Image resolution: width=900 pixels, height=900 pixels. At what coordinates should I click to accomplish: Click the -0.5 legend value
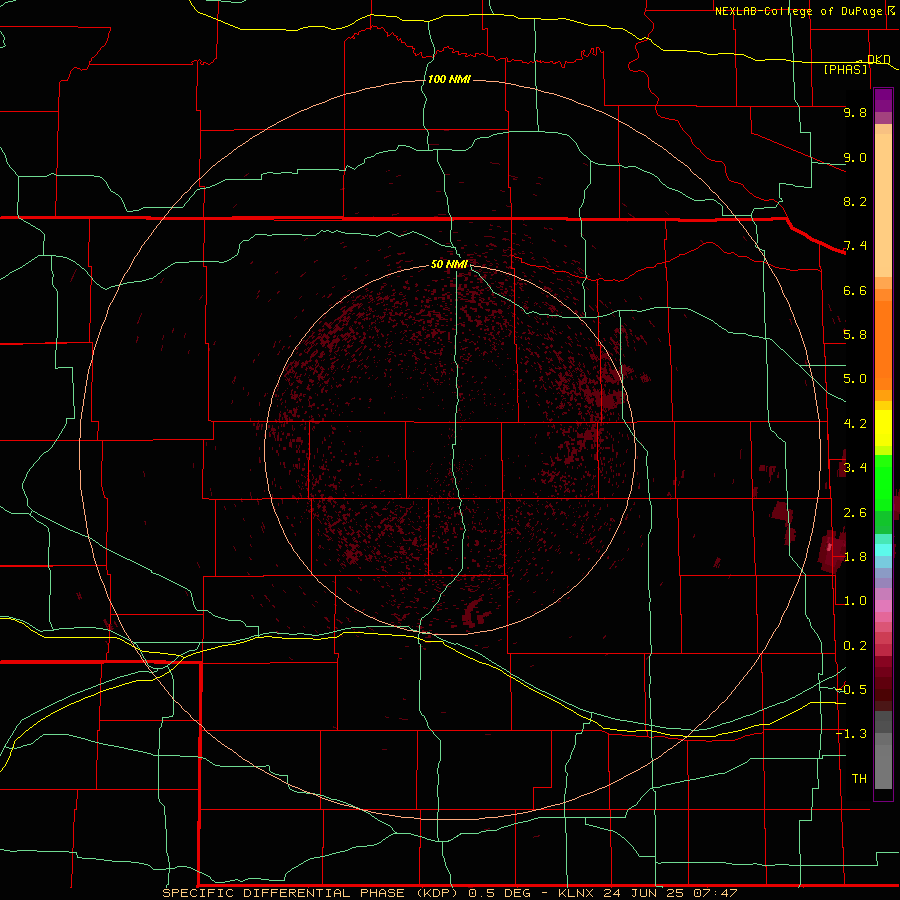pyautogui.click(x=852, y=689)
